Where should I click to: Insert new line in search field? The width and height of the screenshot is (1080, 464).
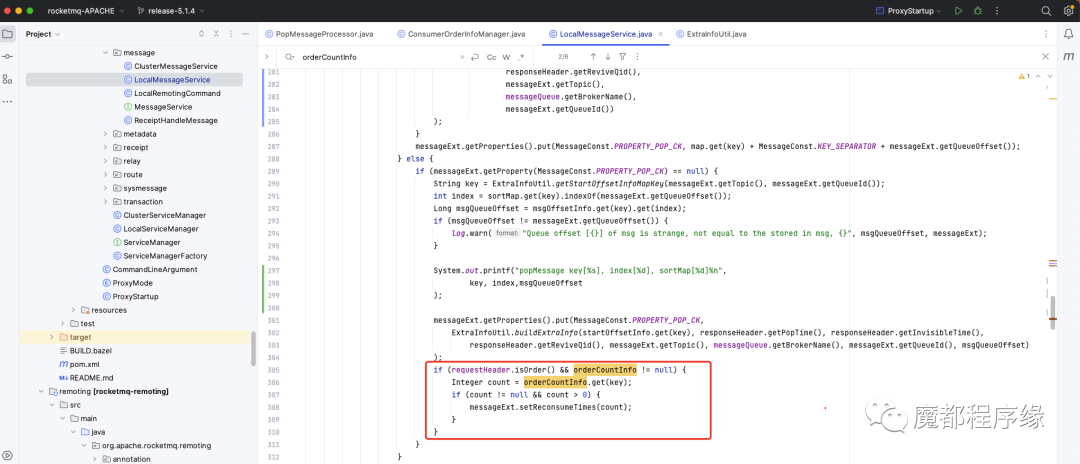(475, 57)
